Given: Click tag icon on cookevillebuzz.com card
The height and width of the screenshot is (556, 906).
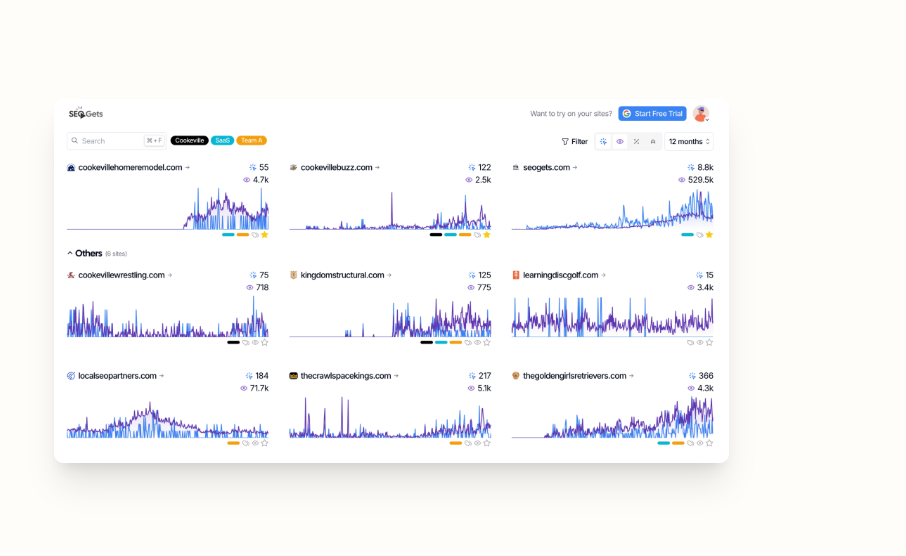Looking at the screenshot, I should [477, 235].
